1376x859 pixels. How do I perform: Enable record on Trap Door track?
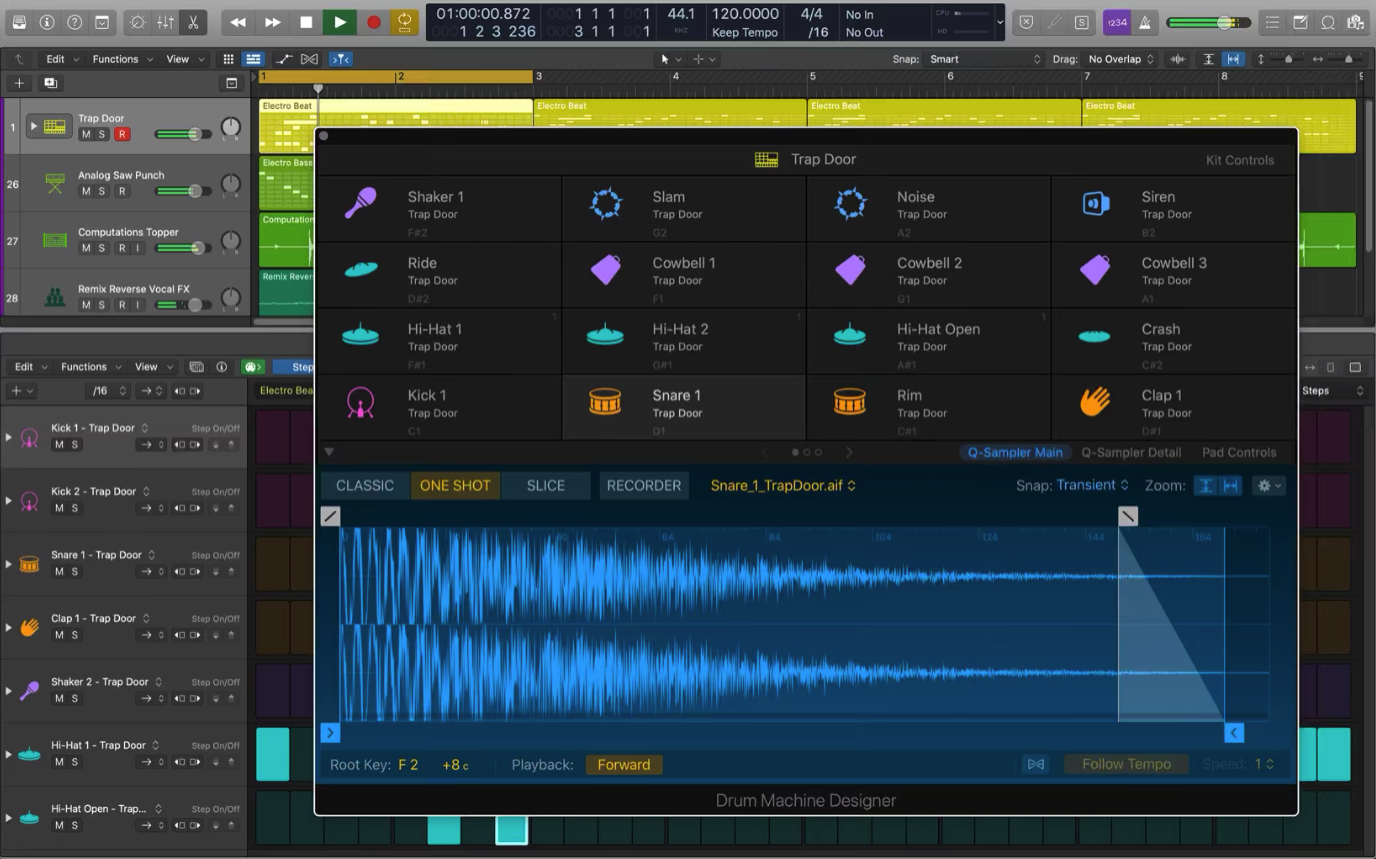point(121,135)
